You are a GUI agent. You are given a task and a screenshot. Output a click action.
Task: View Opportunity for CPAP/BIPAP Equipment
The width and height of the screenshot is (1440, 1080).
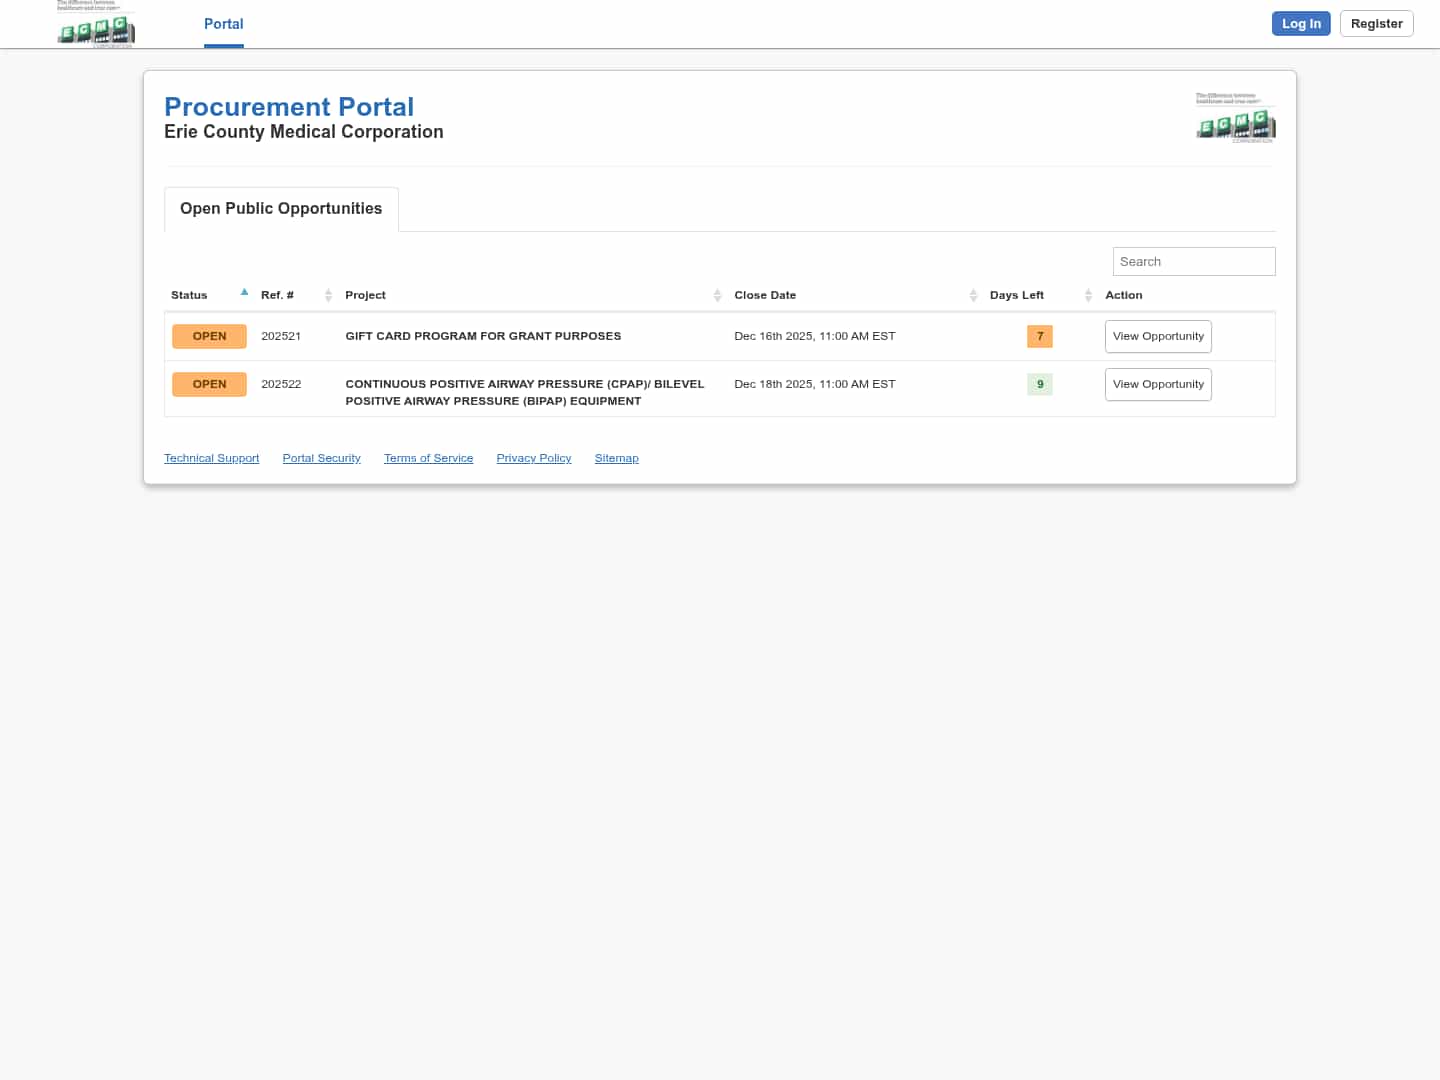click(1158, 384)
